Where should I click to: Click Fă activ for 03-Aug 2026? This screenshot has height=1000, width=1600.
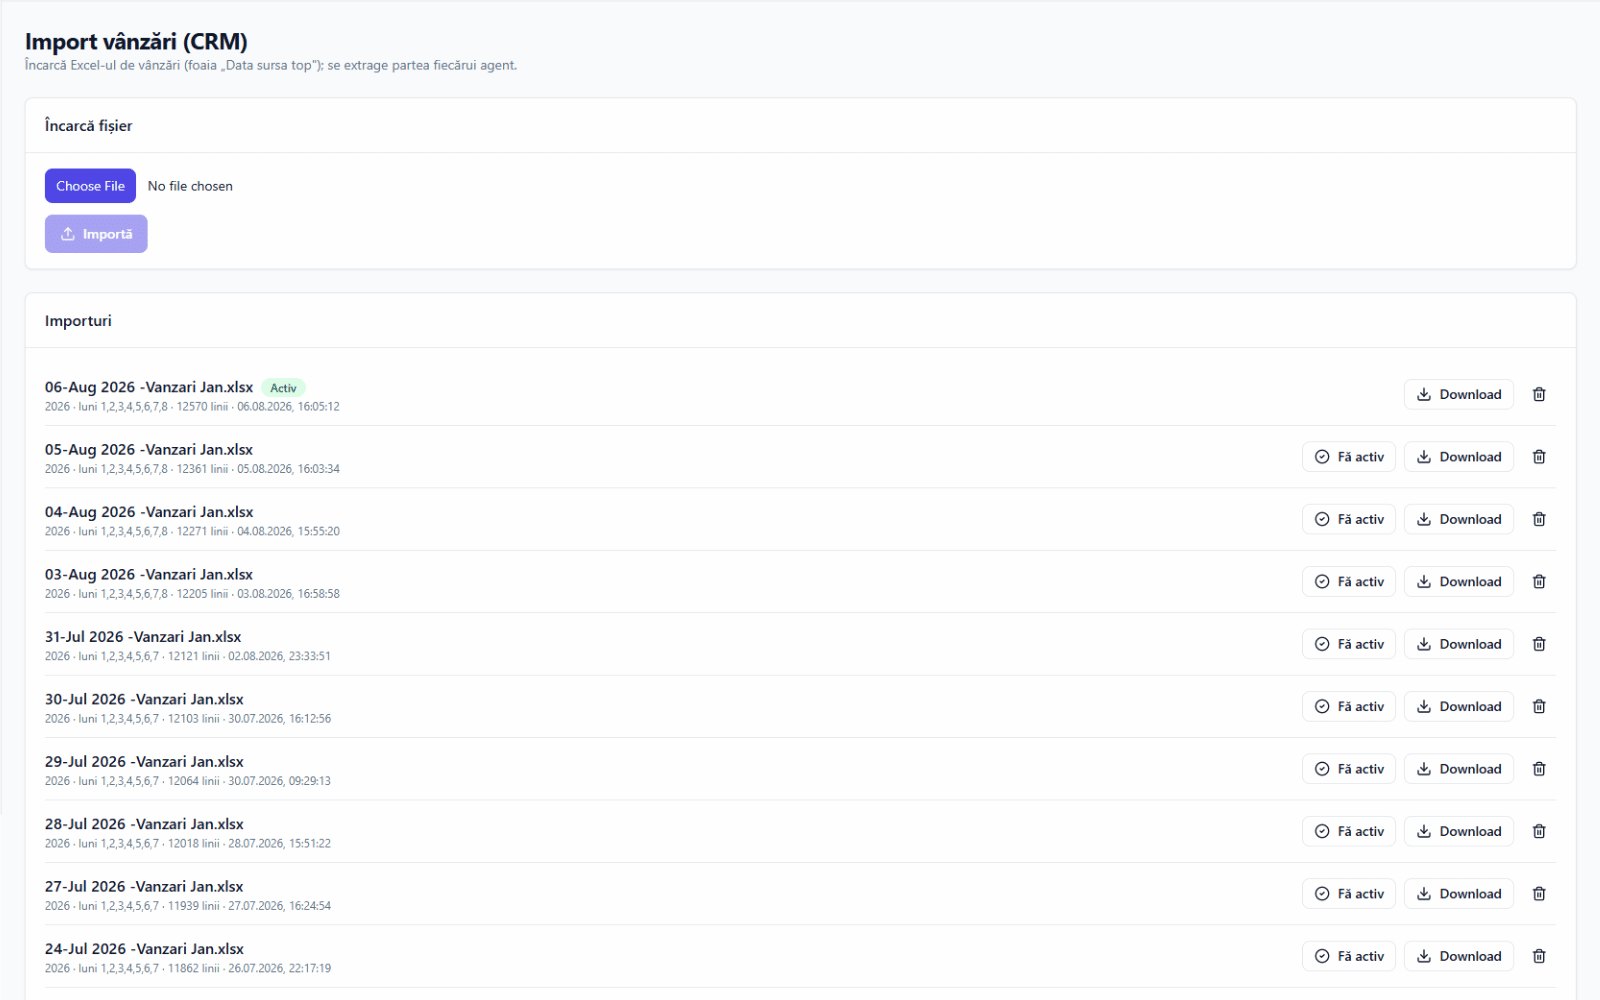[1349, 582]
